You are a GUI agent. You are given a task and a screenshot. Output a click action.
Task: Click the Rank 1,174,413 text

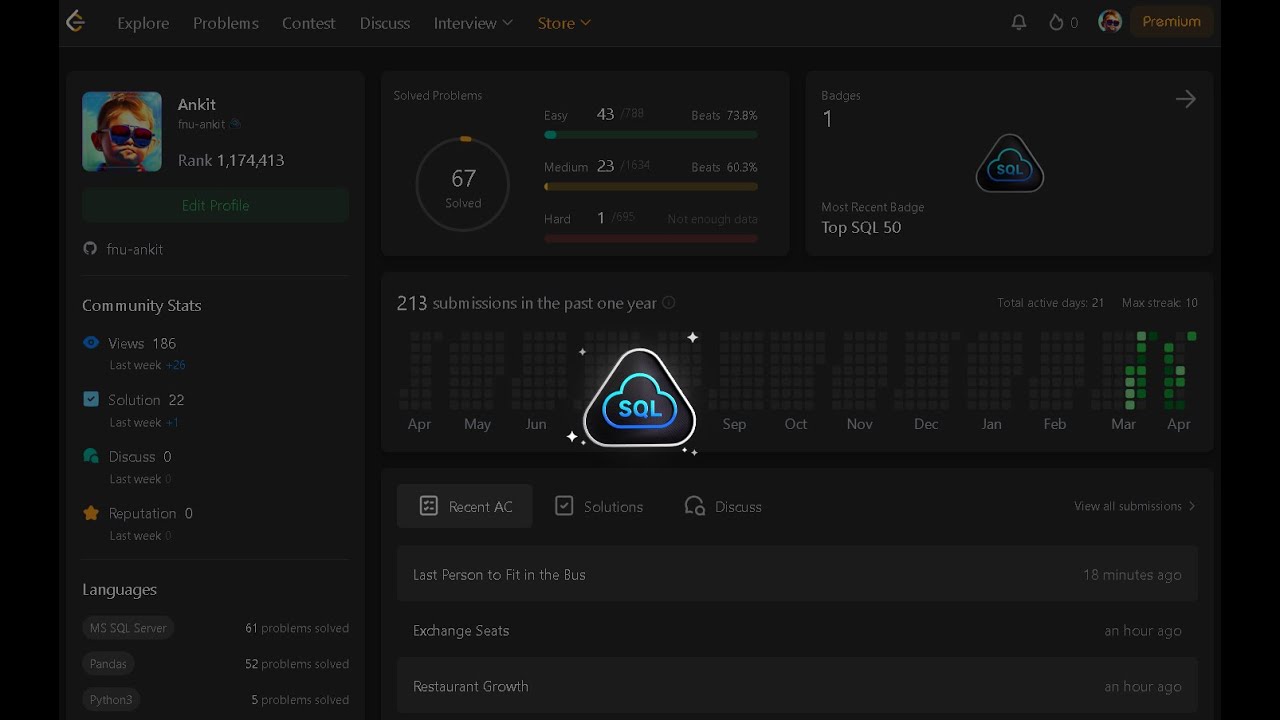(231, 160)
